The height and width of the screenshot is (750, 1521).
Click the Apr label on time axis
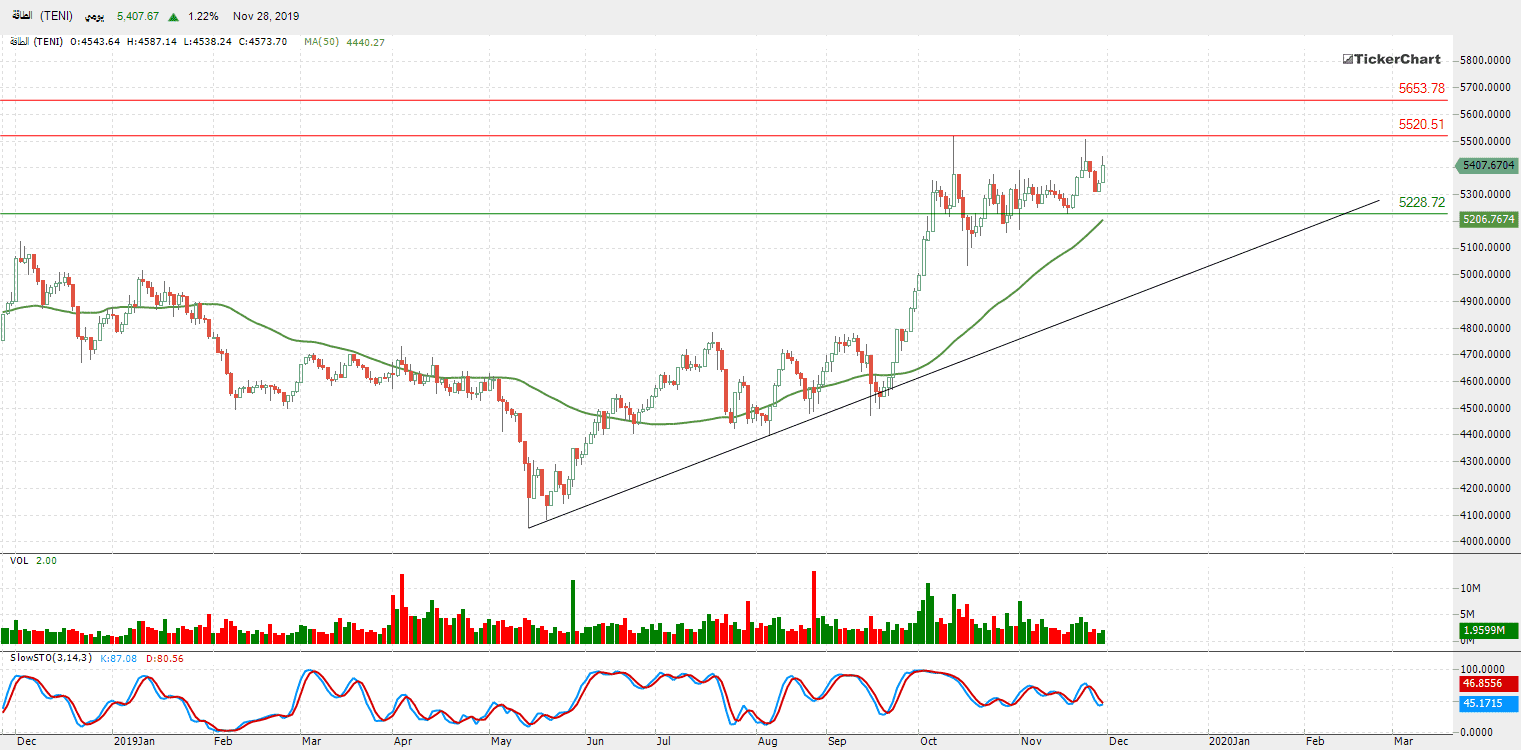pyautogui.click(x=403, y=741)
